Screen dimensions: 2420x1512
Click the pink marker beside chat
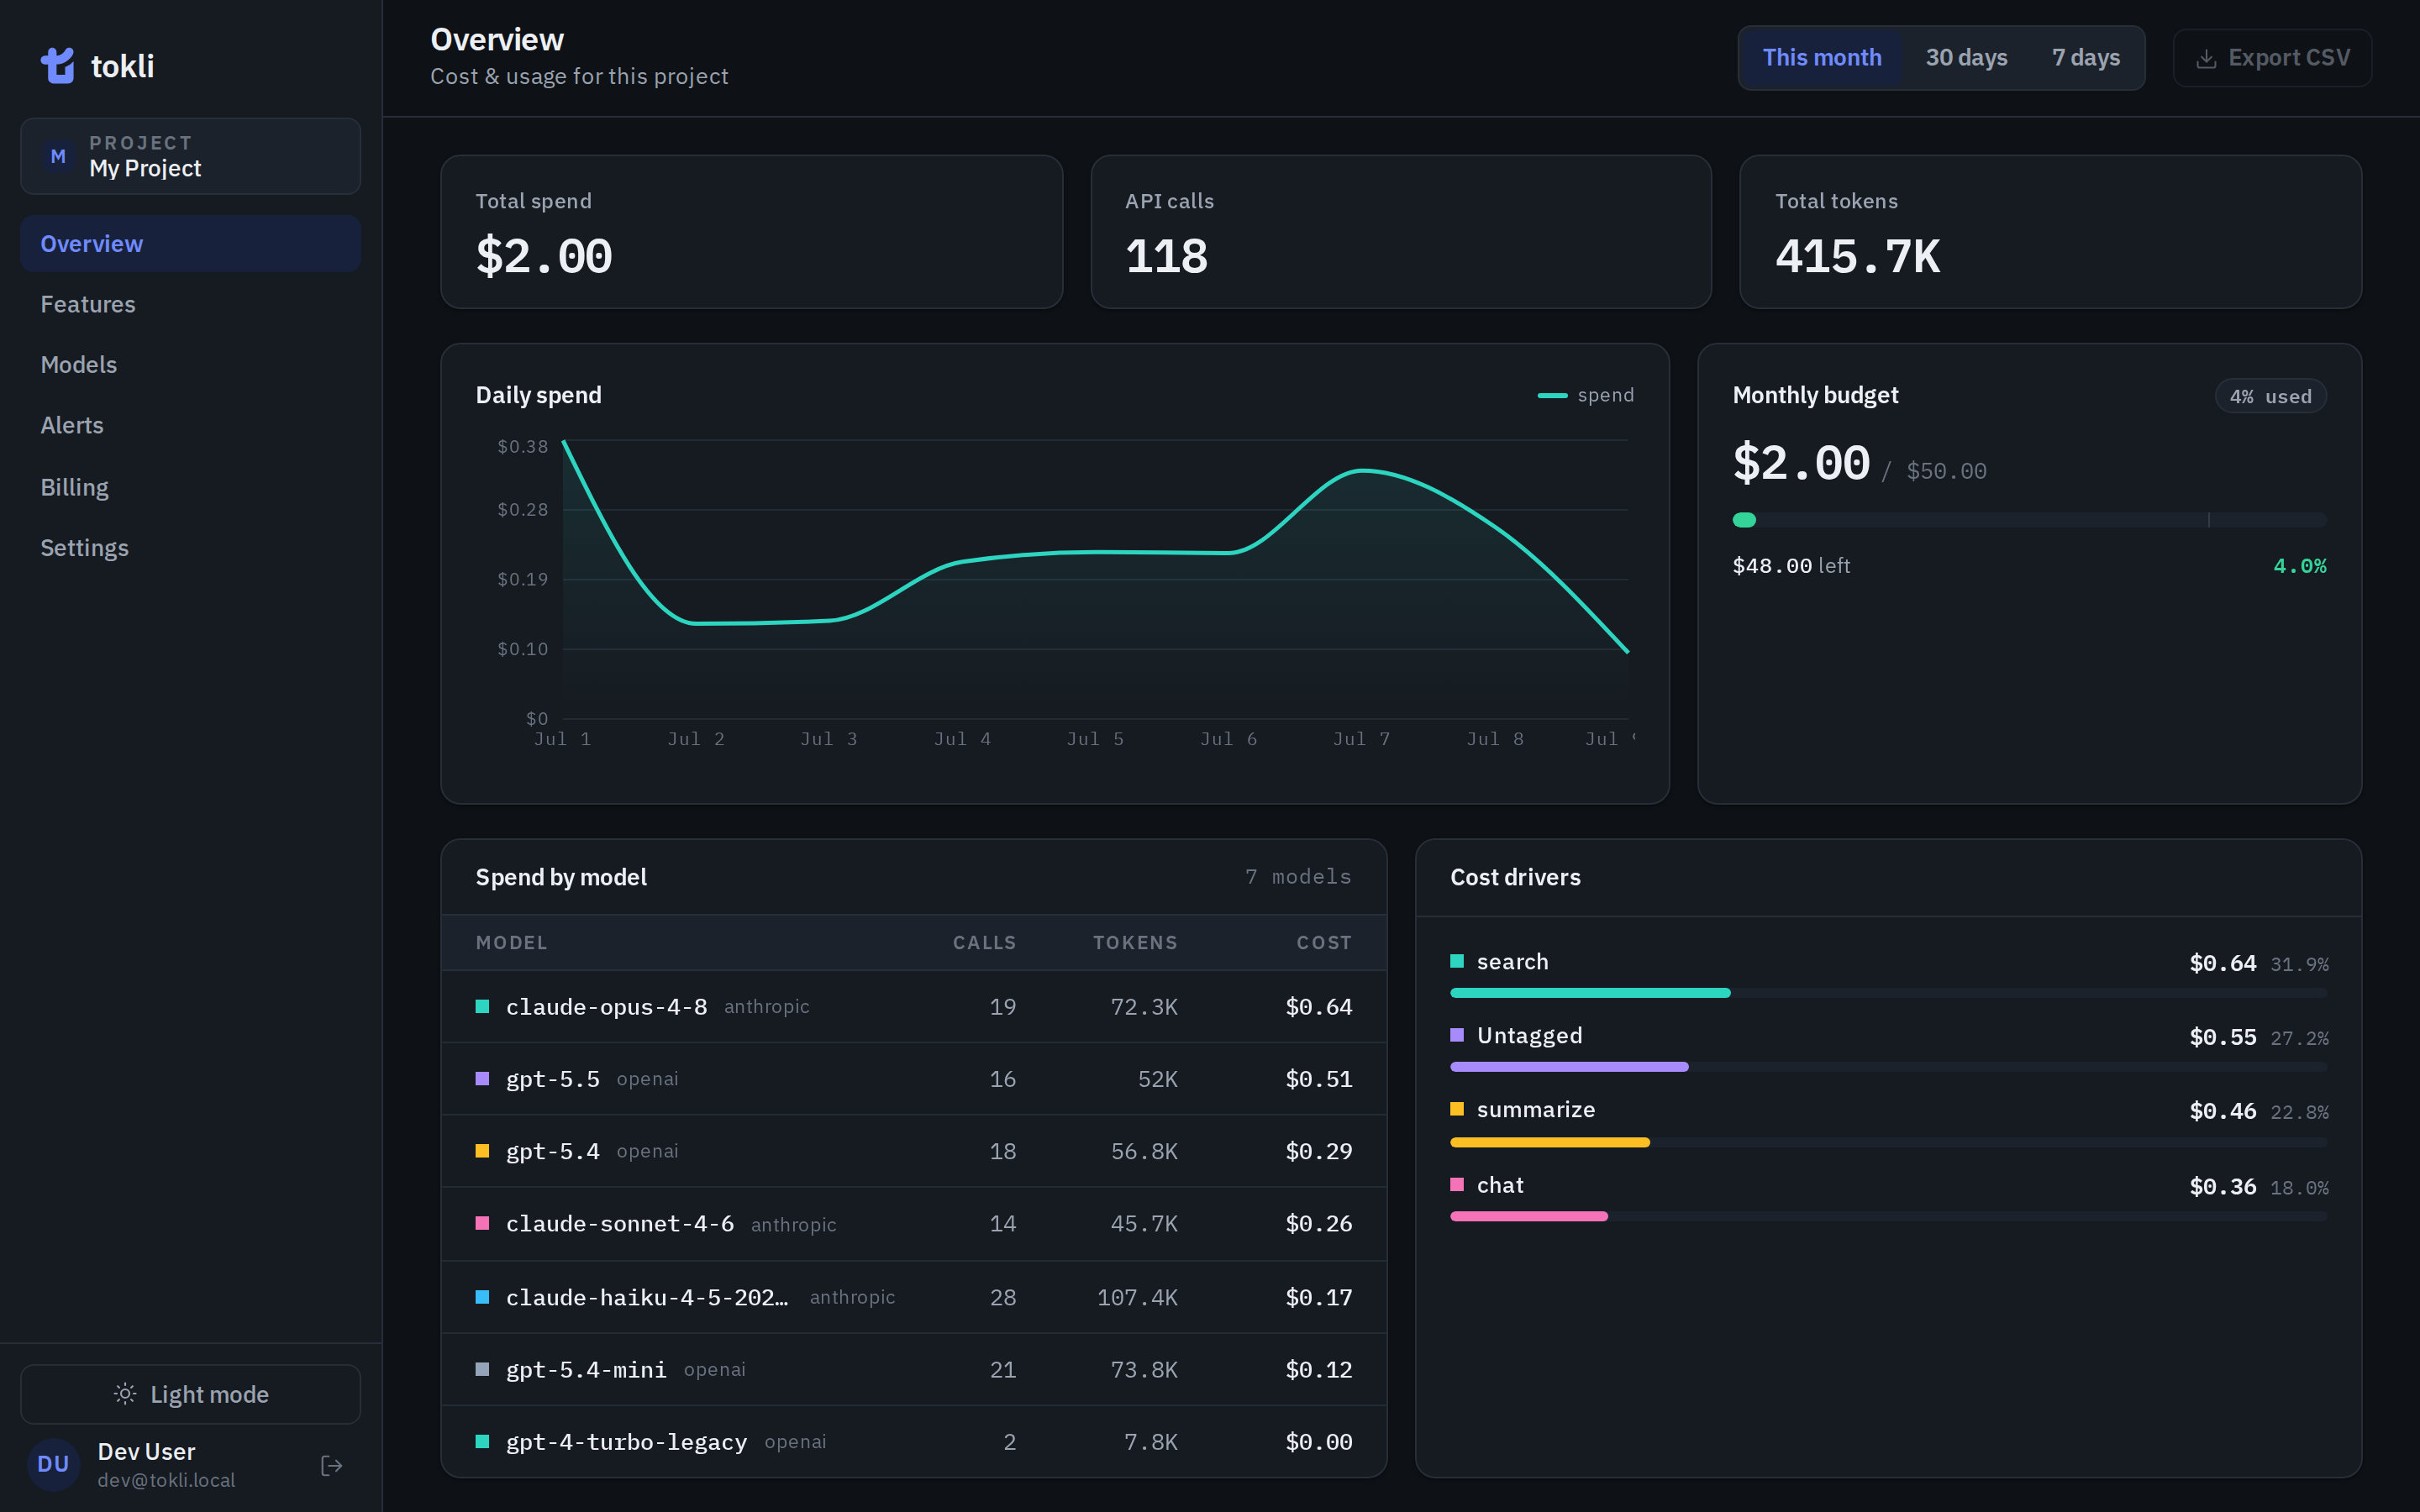(x=1457, y=1184)
